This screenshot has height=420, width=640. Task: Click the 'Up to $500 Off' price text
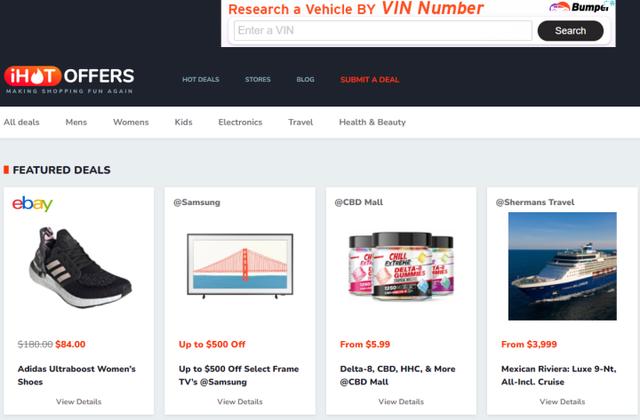point(212,344)
